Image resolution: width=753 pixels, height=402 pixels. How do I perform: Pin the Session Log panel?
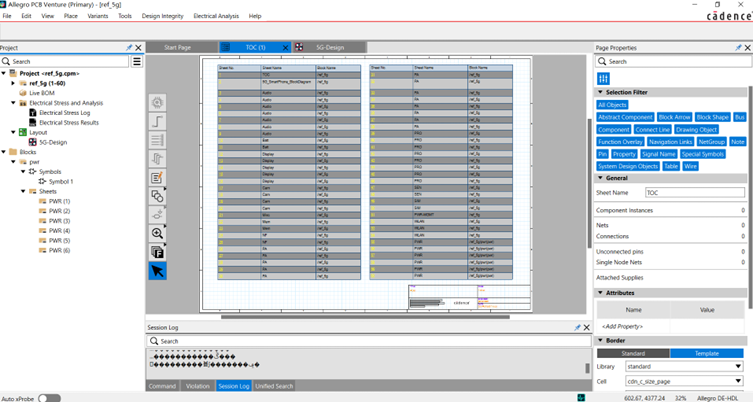tap(577, 328)
